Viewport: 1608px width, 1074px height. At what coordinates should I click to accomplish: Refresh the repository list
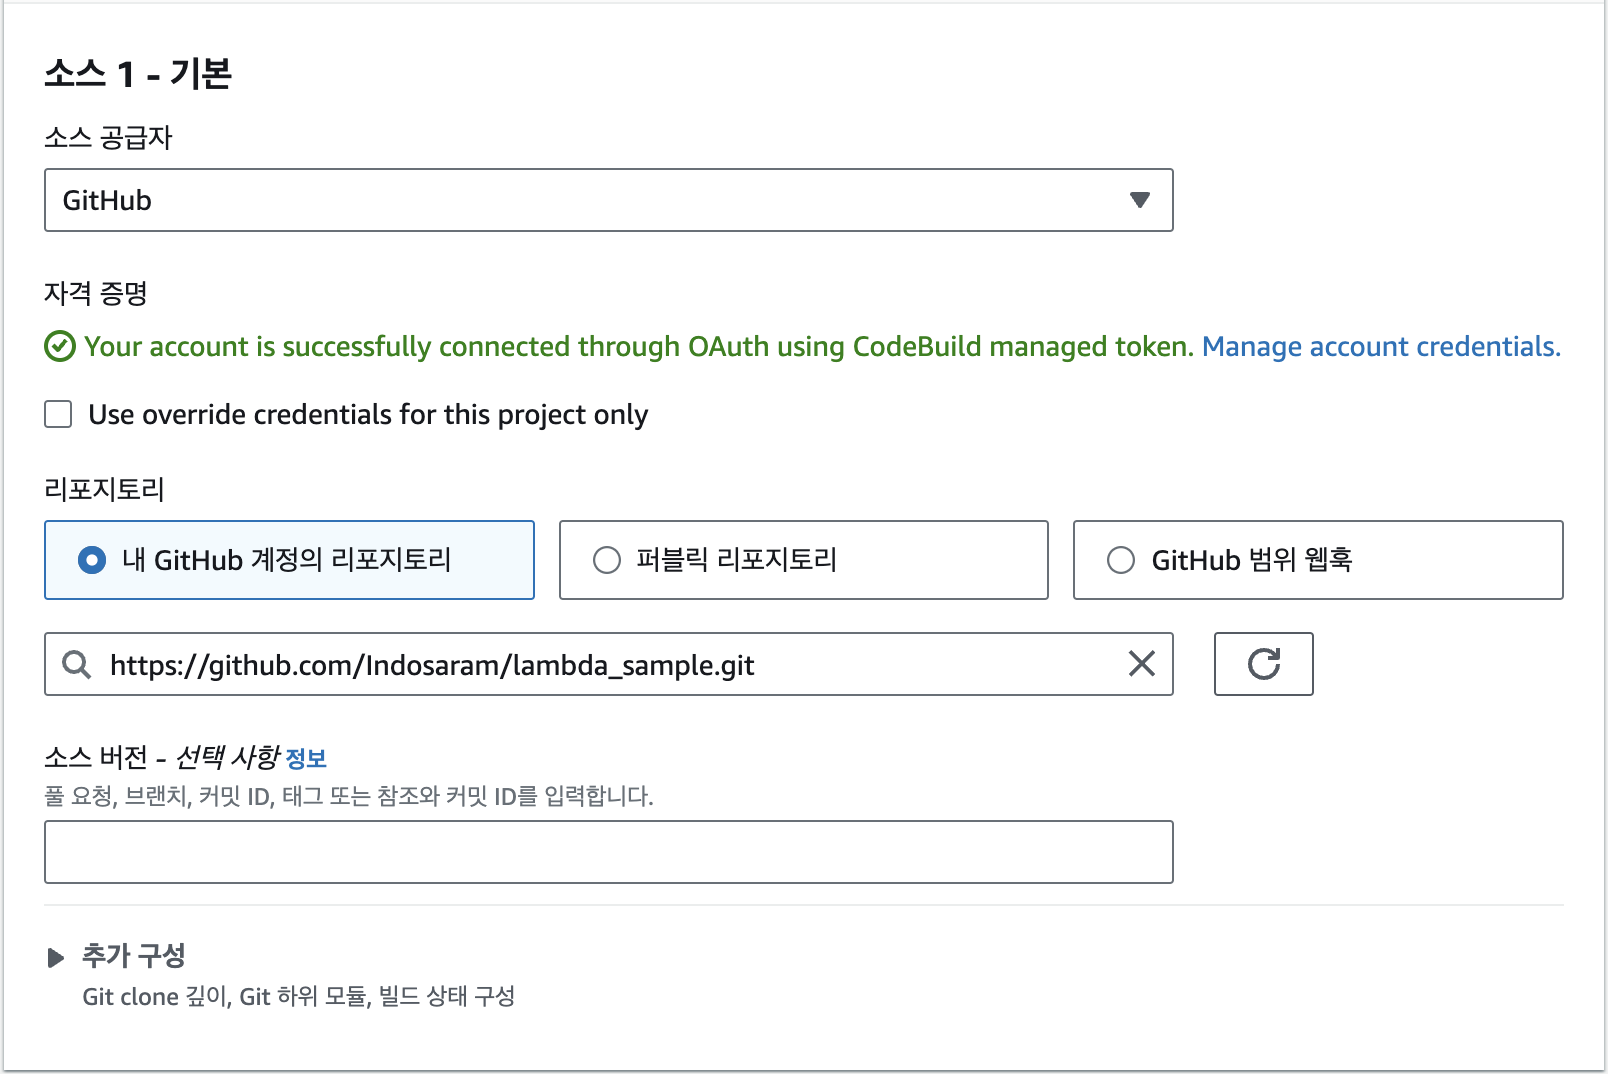(1264, 664)
